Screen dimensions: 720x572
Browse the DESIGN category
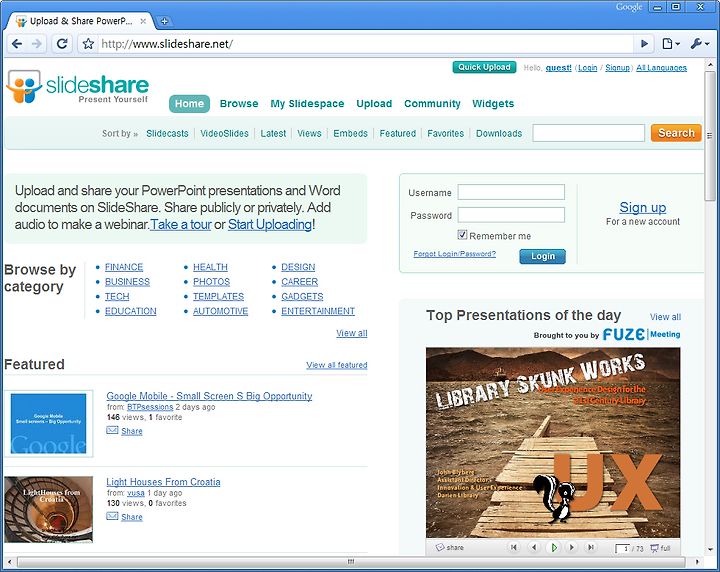(298, 267)
